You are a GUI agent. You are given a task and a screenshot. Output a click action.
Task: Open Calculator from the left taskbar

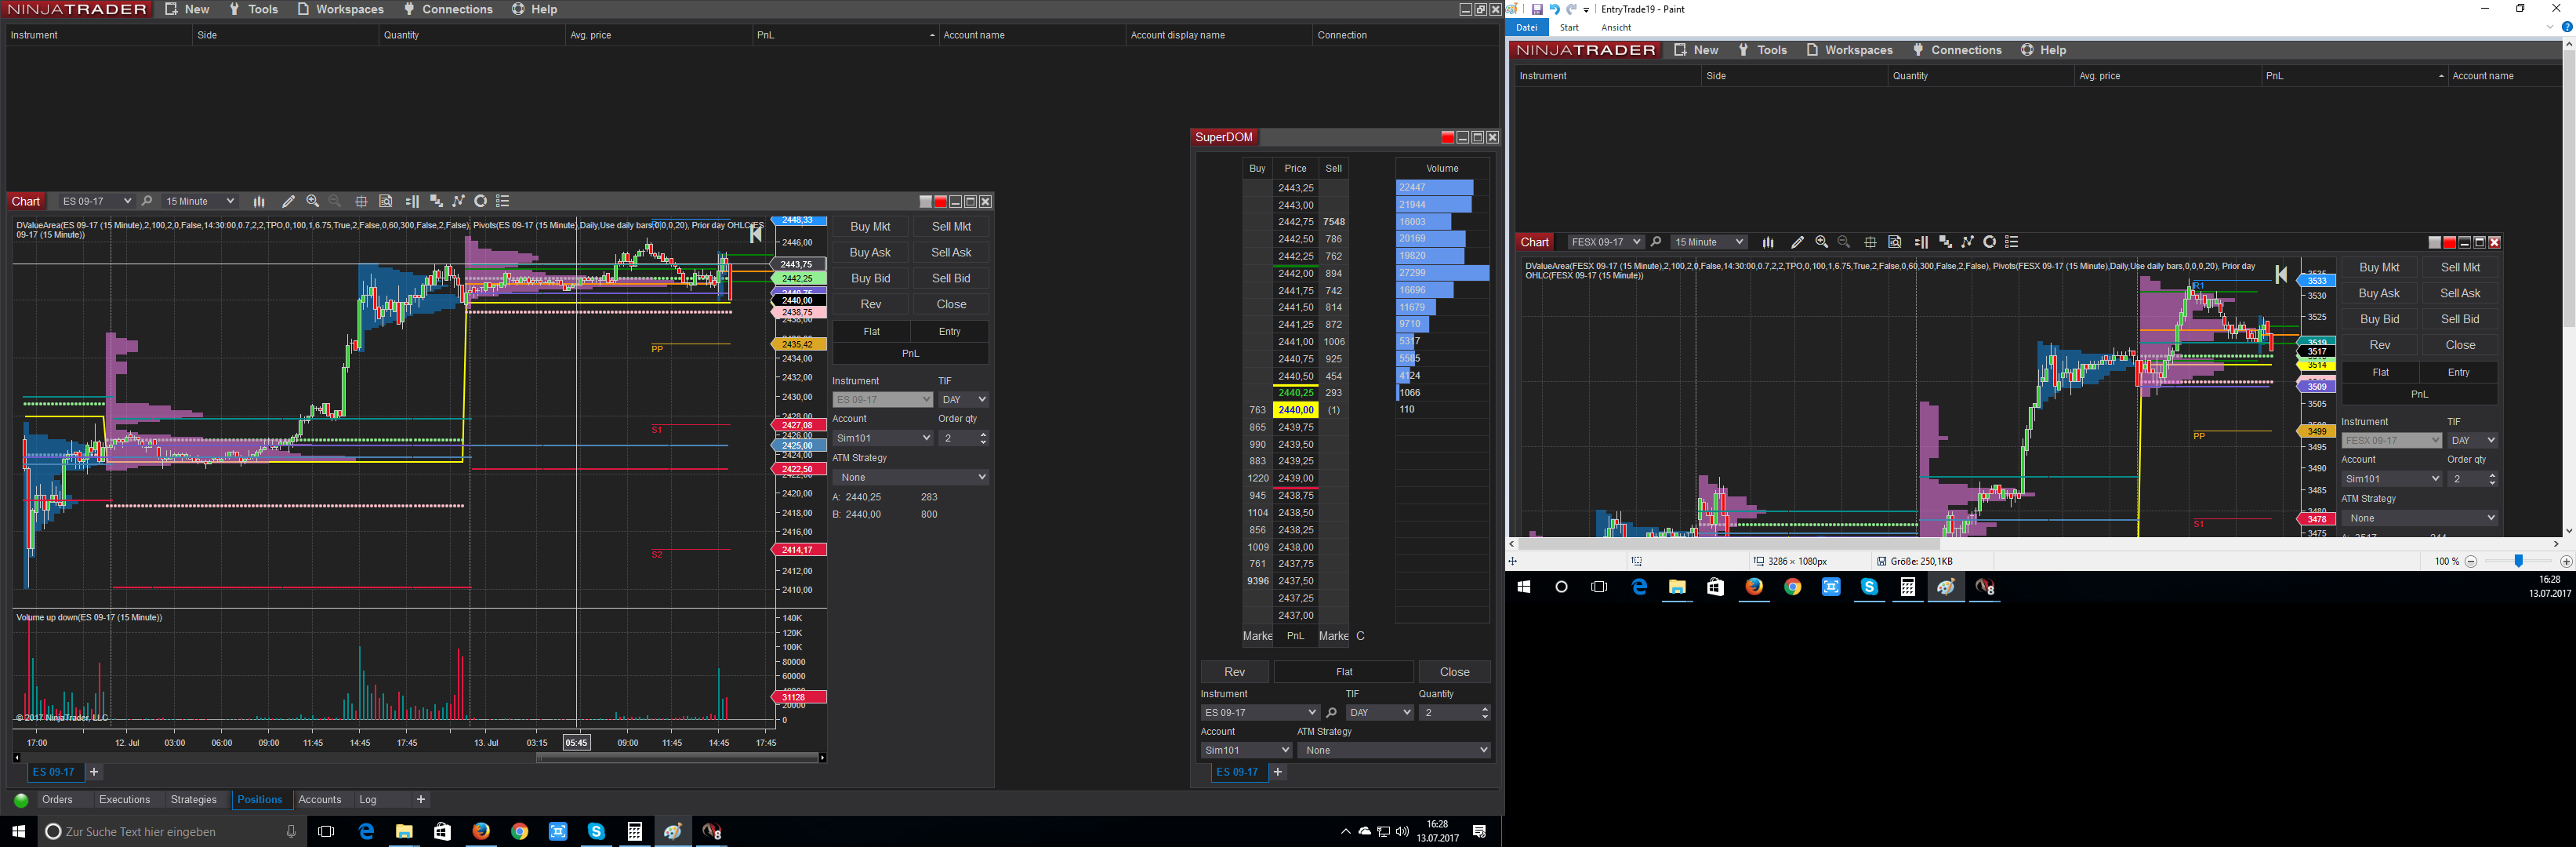pos(635,831)
